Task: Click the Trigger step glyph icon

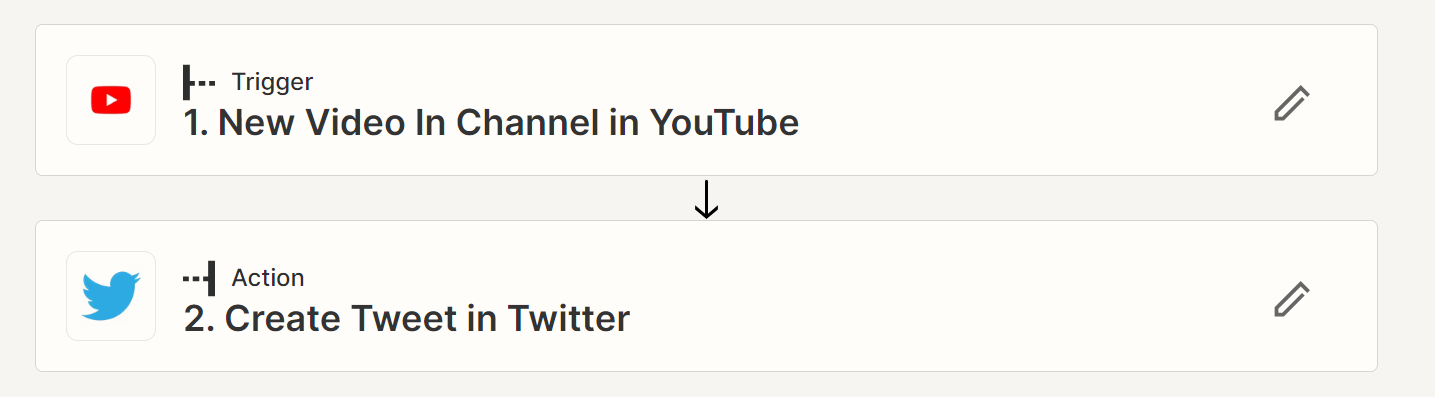Action: click(x=199, y=82)
